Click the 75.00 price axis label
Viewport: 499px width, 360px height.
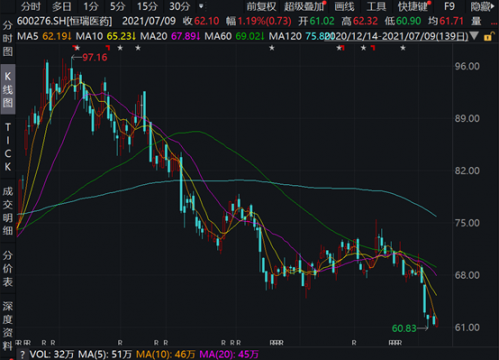tap(467, 223)
